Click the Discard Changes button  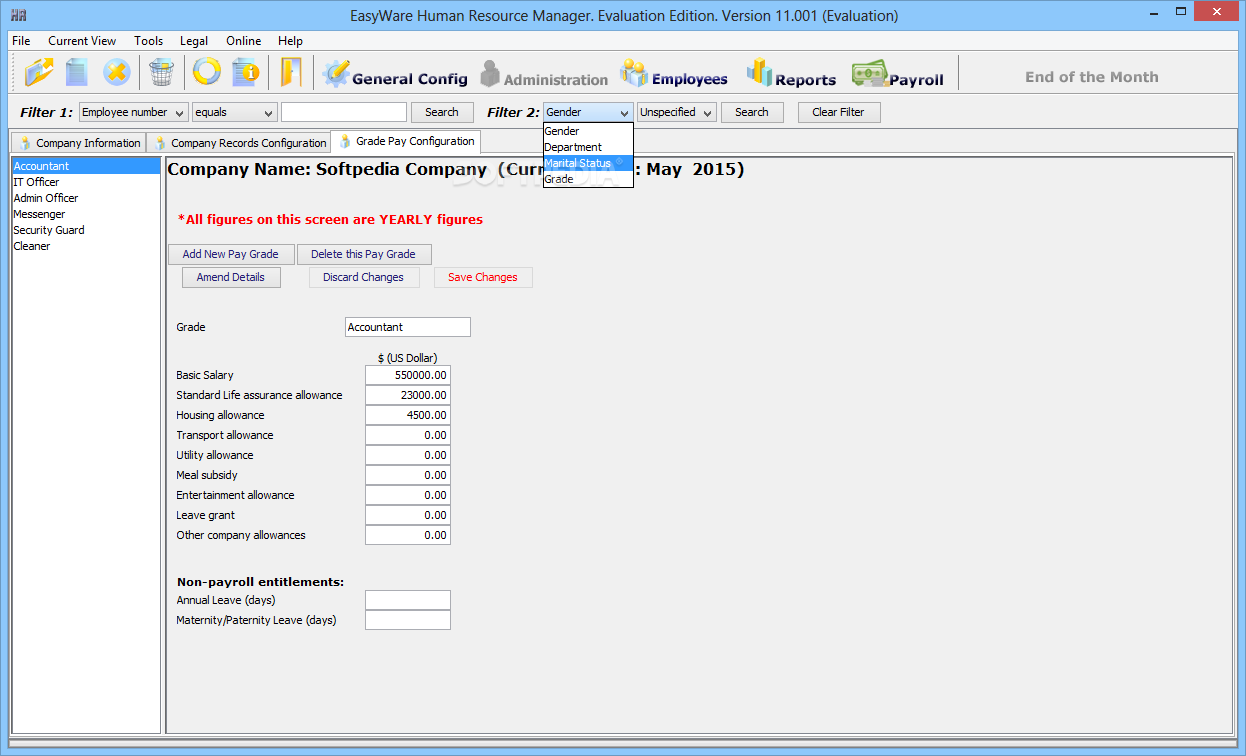(x=363, y=277)
